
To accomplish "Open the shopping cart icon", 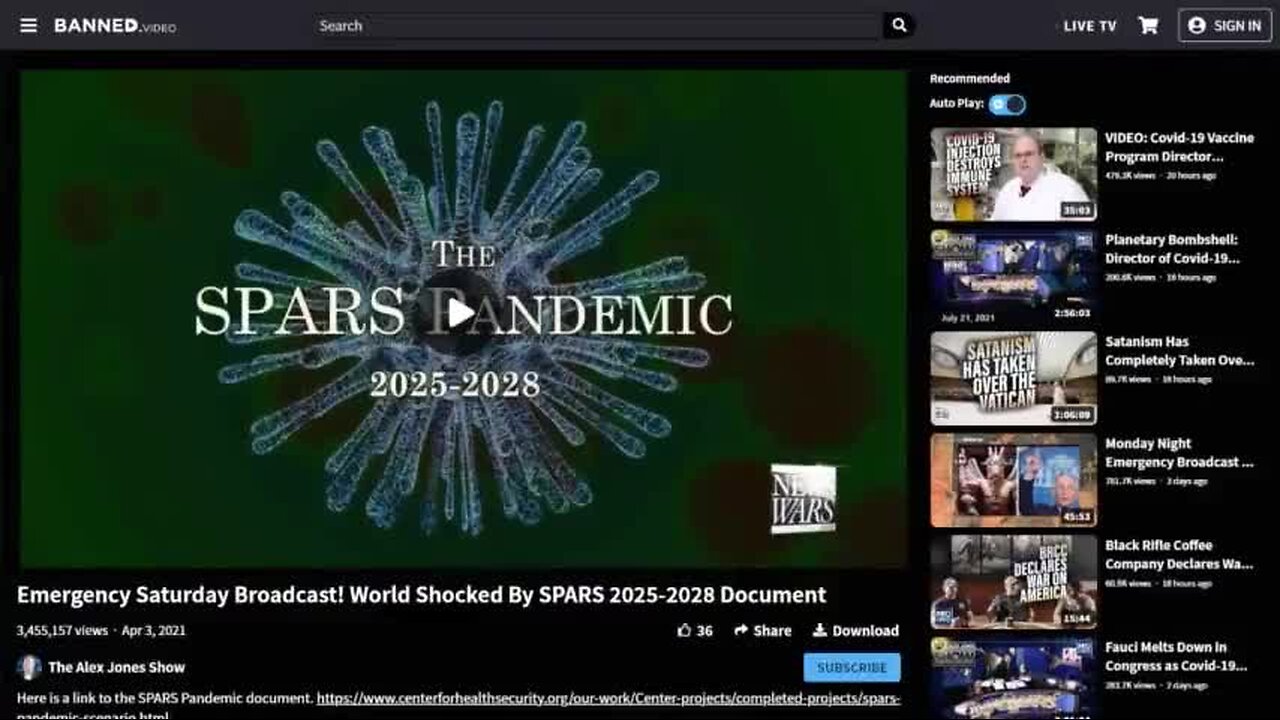I will 1148,26.
